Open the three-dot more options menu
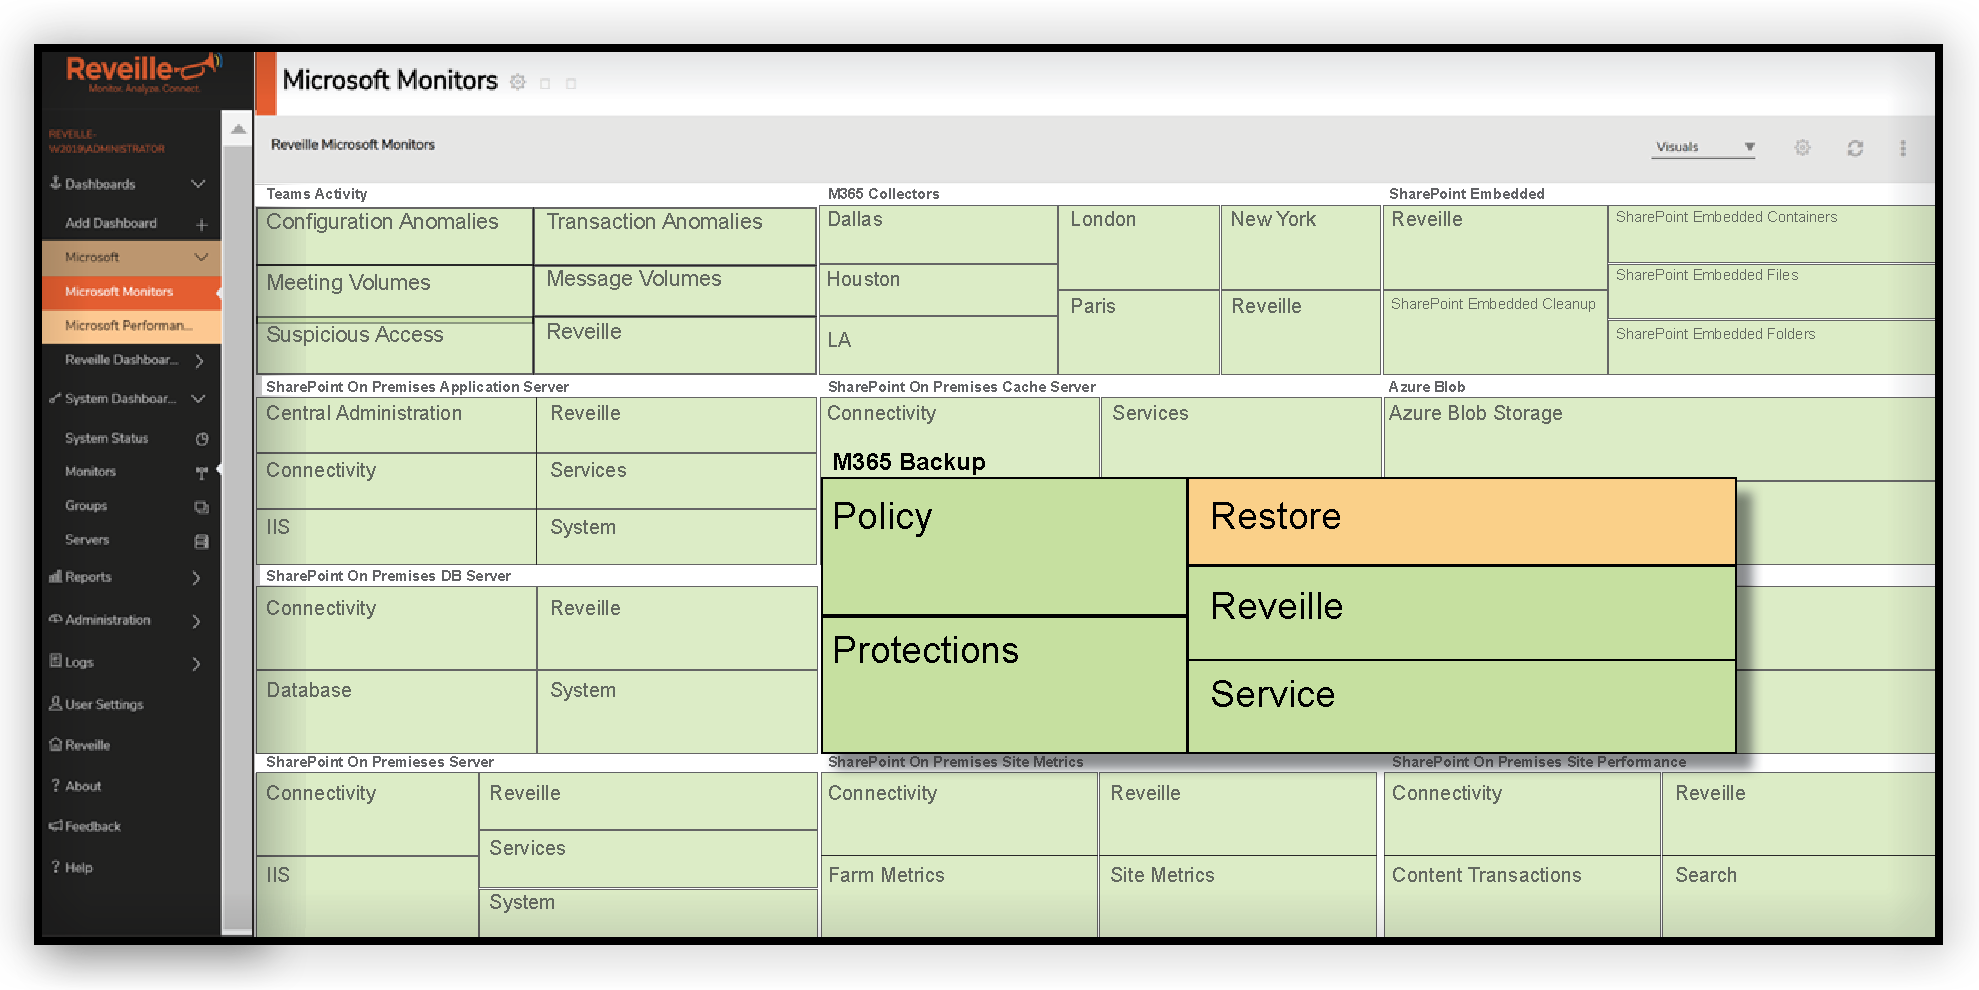Image resolution: width=1979 pixels, height=990 pixels. pos(1903,148)
